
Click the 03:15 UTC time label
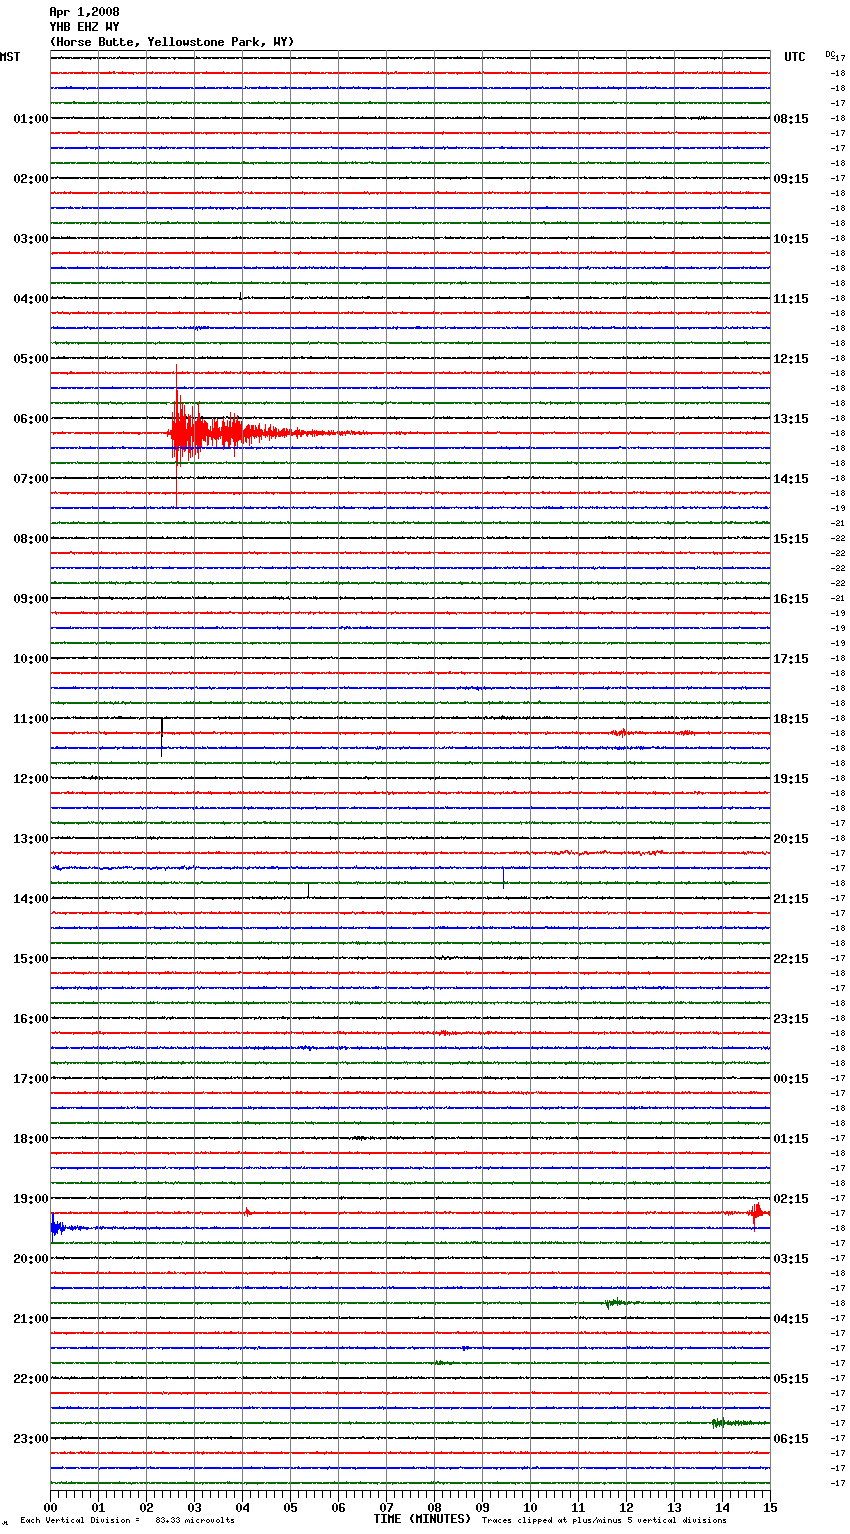point(791,1259)
